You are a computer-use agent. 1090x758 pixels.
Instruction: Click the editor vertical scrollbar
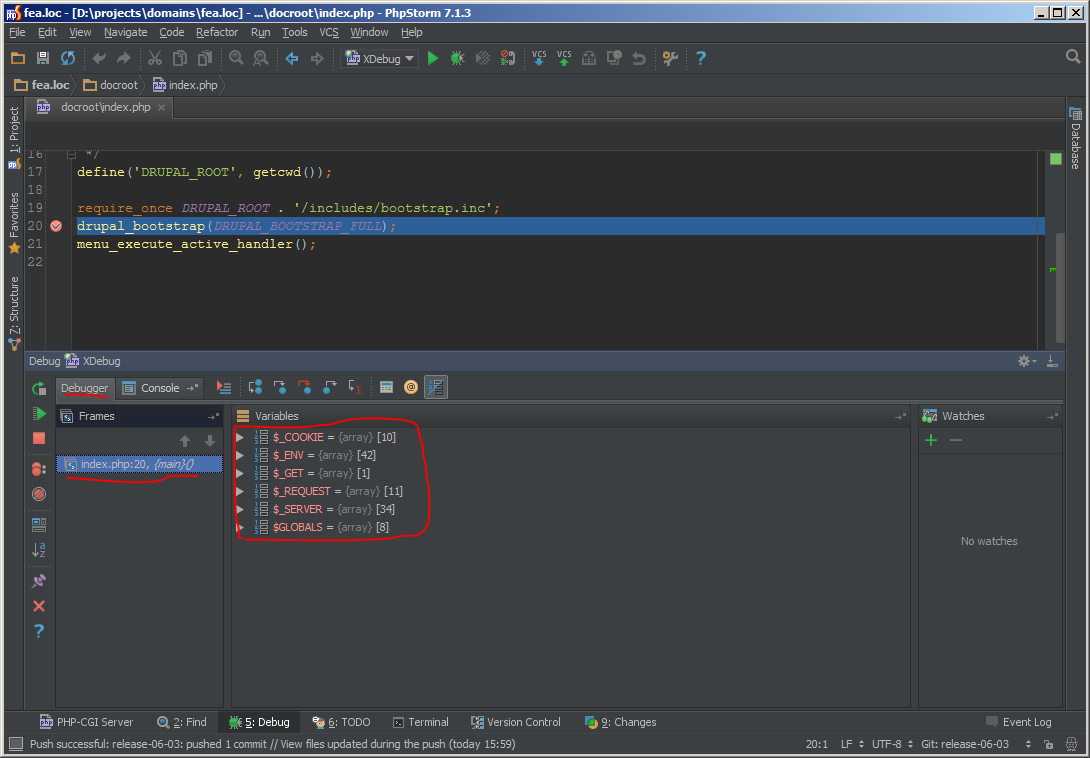click(x=1060, y=288)
